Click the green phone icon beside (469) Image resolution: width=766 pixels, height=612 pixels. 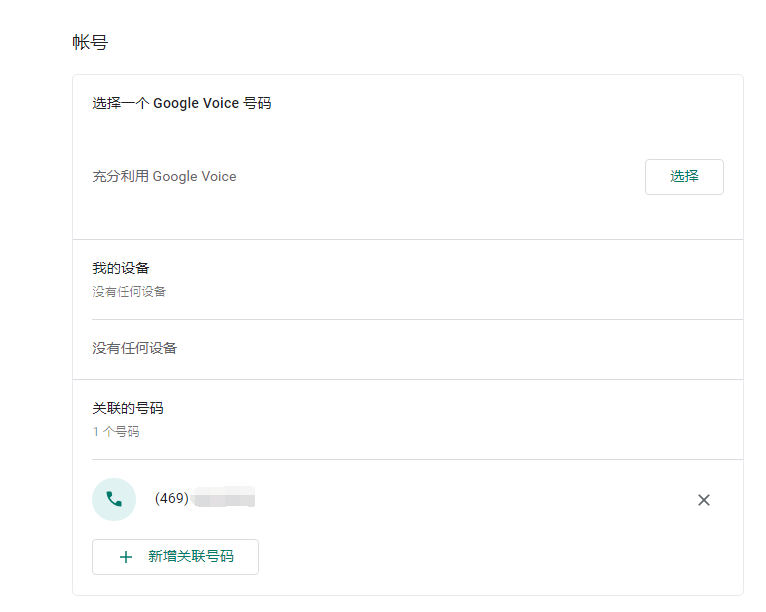coord(114,499)
